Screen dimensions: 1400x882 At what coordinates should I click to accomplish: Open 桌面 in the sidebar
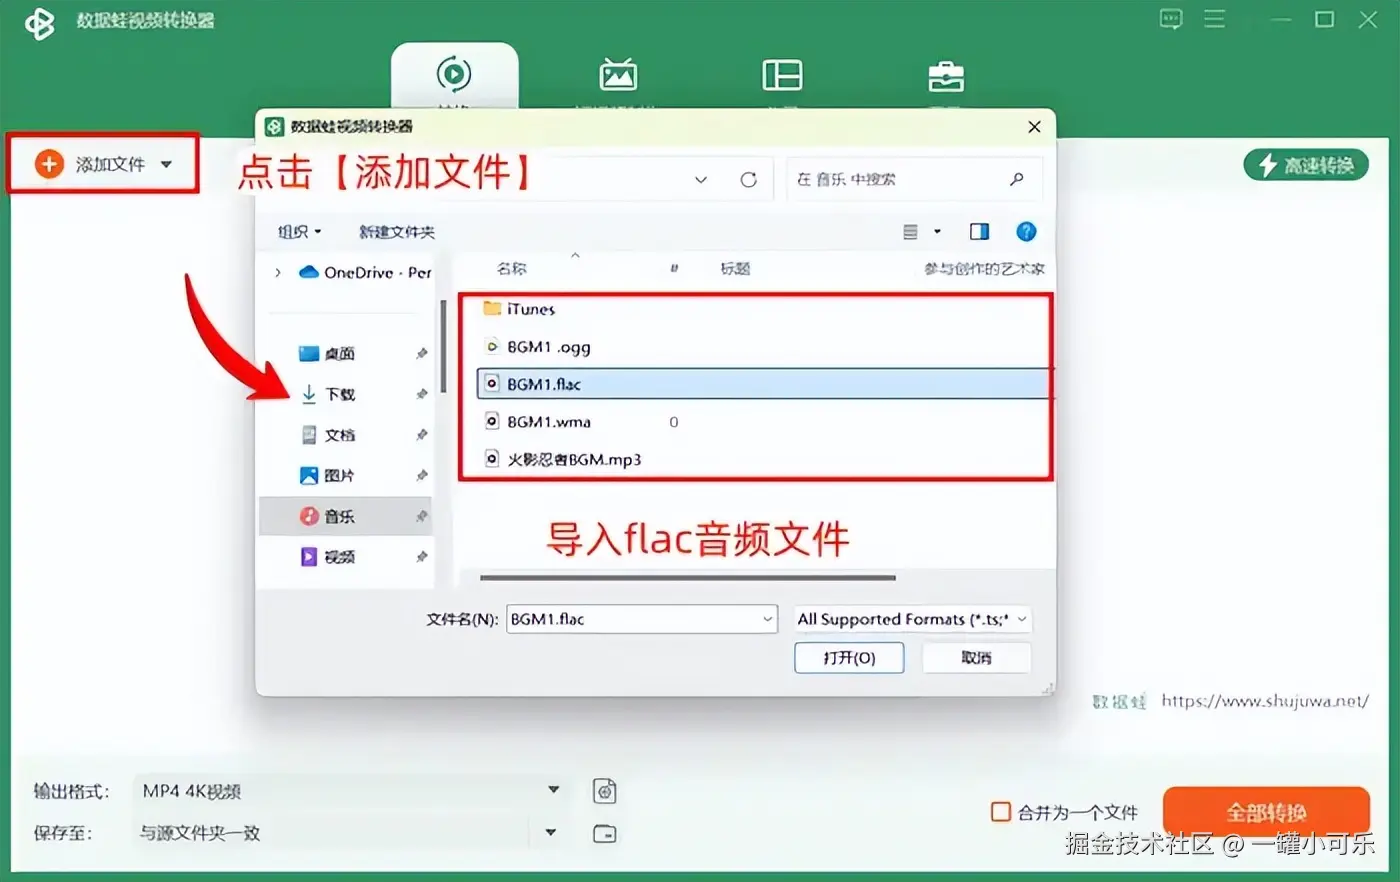[327, 354]
